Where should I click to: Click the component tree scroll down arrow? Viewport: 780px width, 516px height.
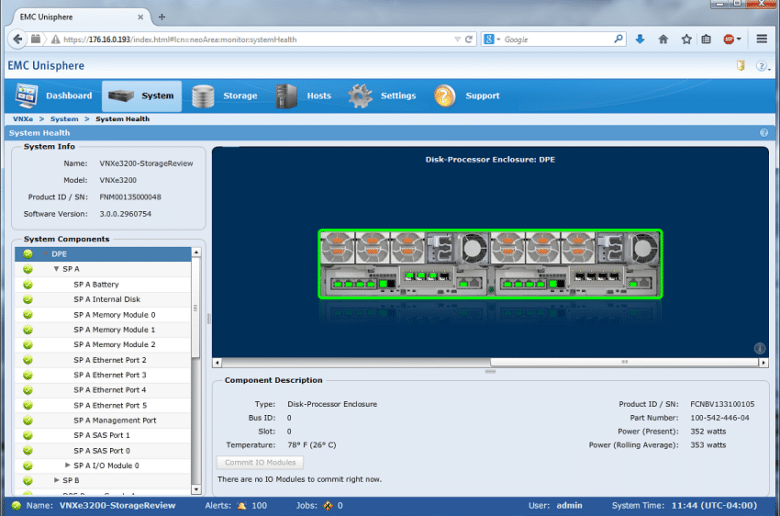click(196, 490)
